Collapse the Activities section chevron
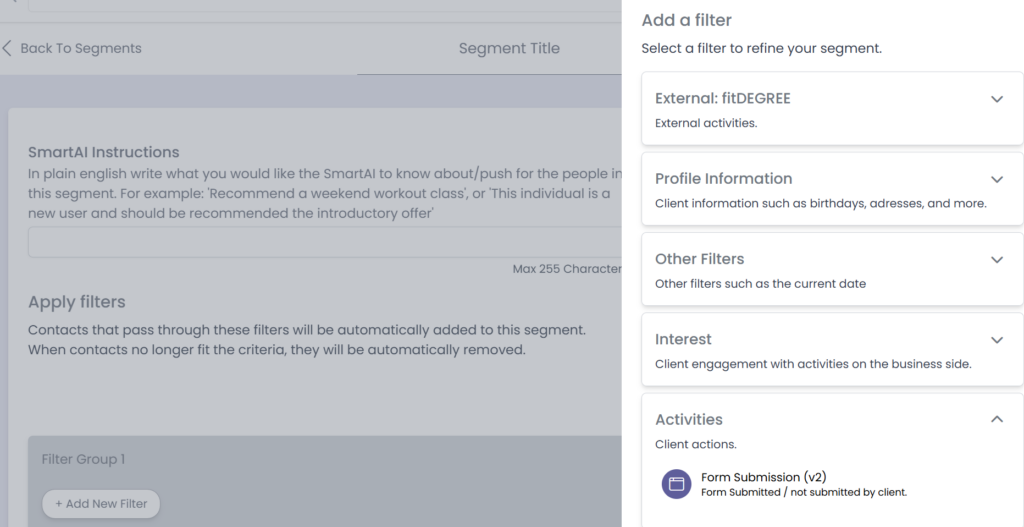This screenshot has height=527, width=1024. point(996,419)
